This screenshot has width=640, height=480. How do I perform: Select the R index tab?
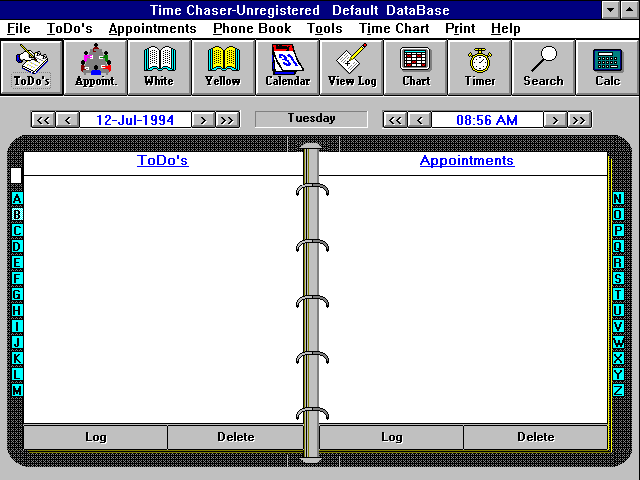click(618, 262)
